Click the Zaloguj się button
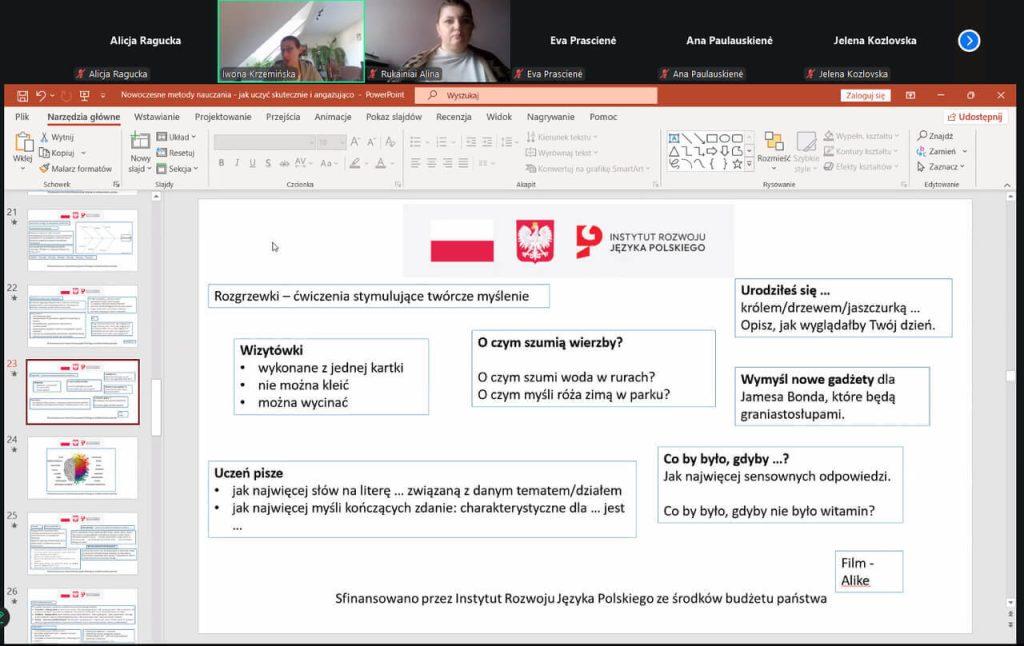The image size is (1024, 646). pyautogui.click(x=865, y=96)
